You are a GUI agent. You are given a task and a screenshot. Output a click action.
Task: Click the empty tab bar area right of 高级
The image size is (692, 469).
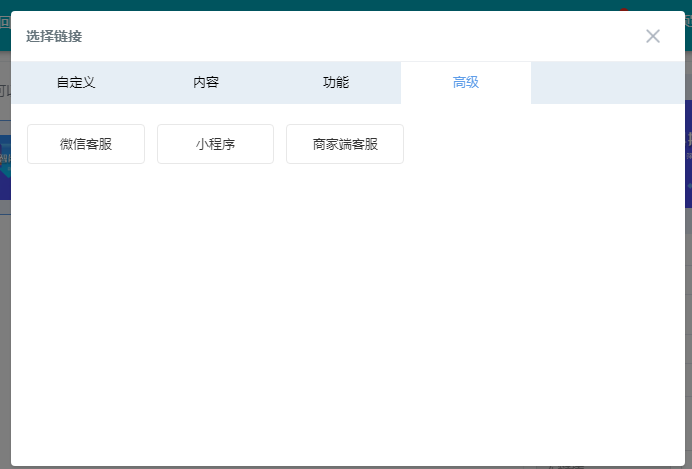click(x=606, y=83)
